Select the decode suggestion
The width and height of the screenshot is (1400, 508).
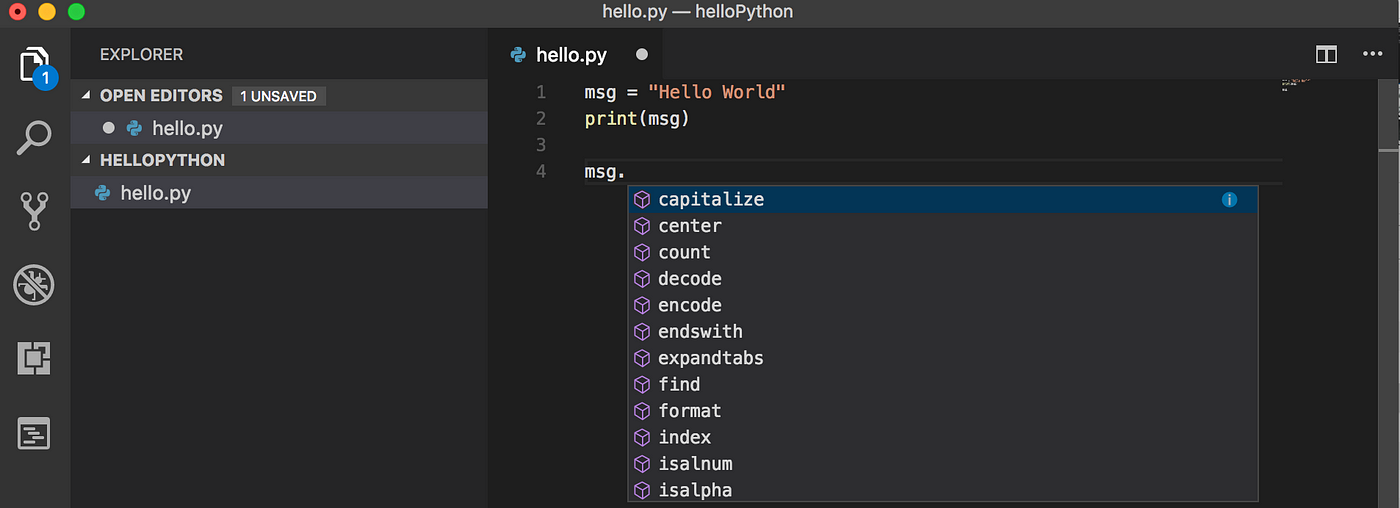click(x=942, y=279)
